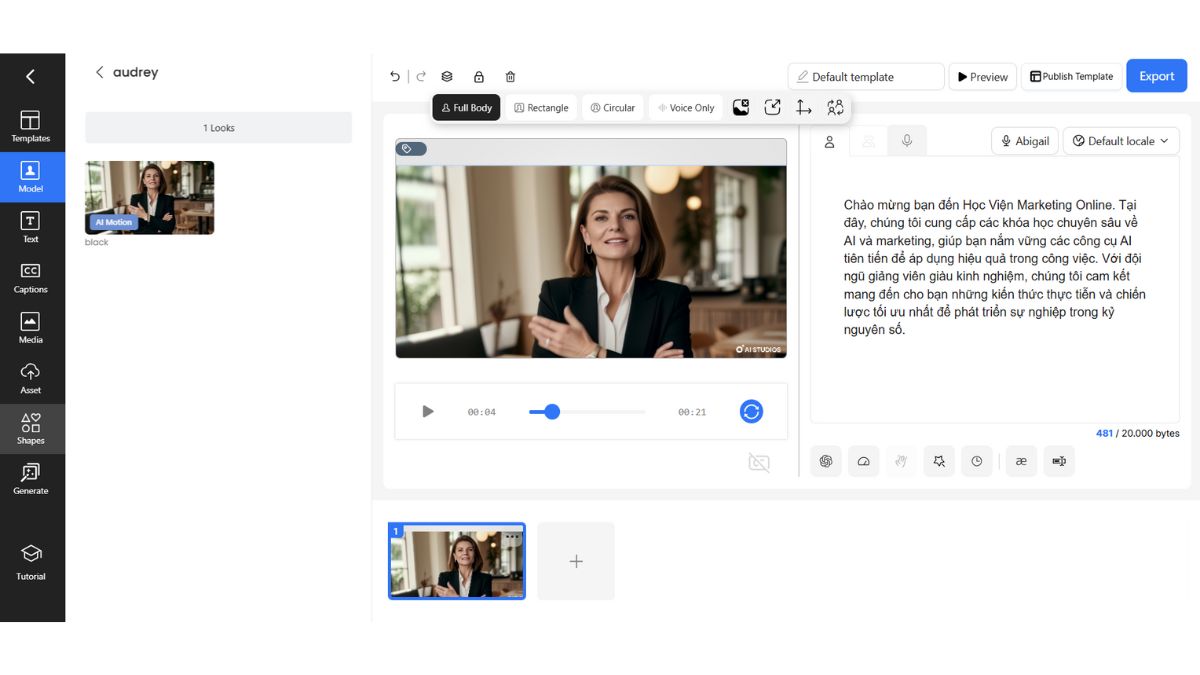This screenshot has width=1200, height=675.
Task: Open the Templates panel
Action: pyautogui.click(x=31, y=127)
